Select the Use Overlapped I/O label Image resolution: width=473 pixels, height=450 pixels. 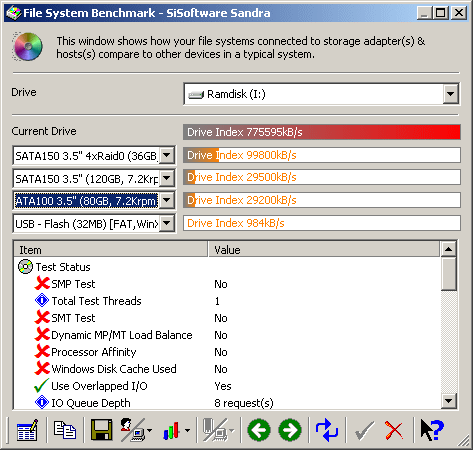coord(99,386)
